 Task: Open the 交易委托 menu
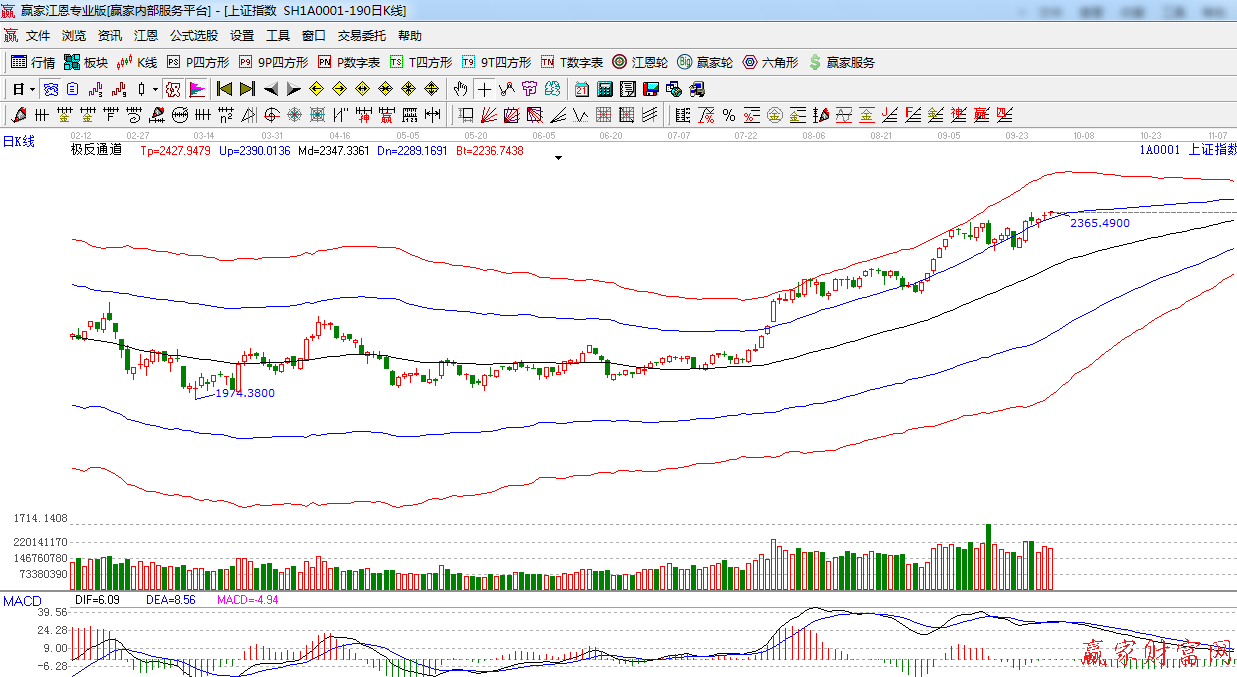coord(361,35)
